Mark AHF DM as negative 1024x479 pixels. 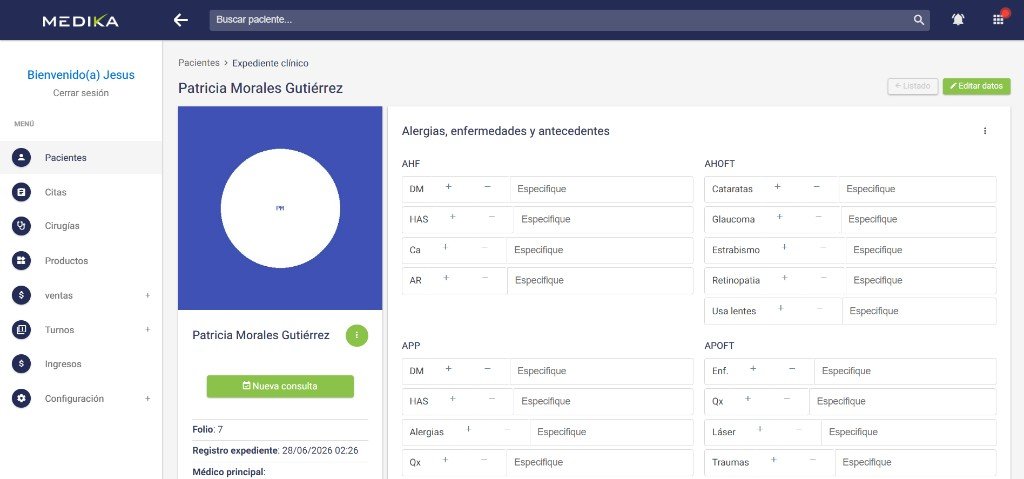(x=487, y=187)
